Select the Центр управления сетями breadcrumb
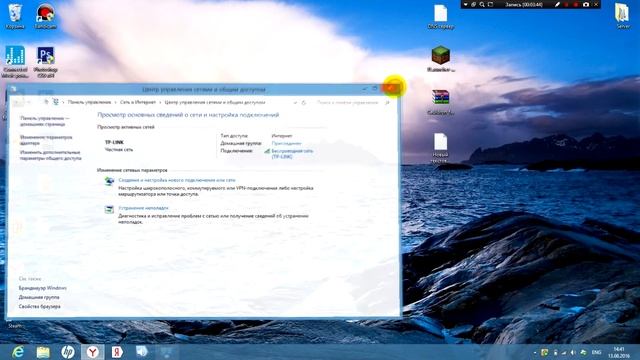The height and width of the screenshot is (360, 640). (x=215, y=102)
